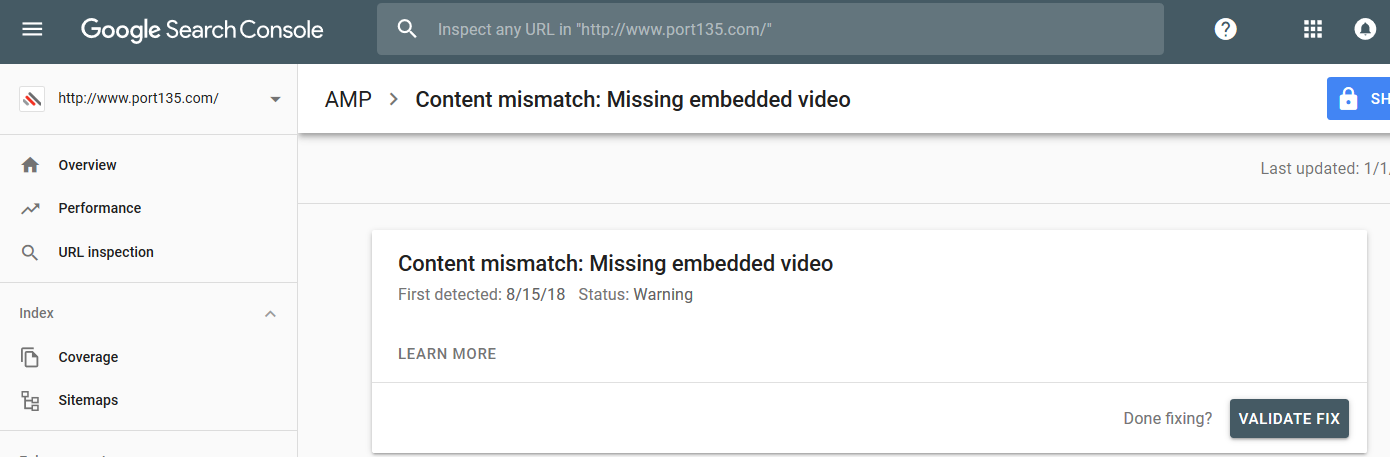The width and height of the screenshot is (1390, 457).
Task: Click the port135 property logo icon
Action: tap(32, 99)
